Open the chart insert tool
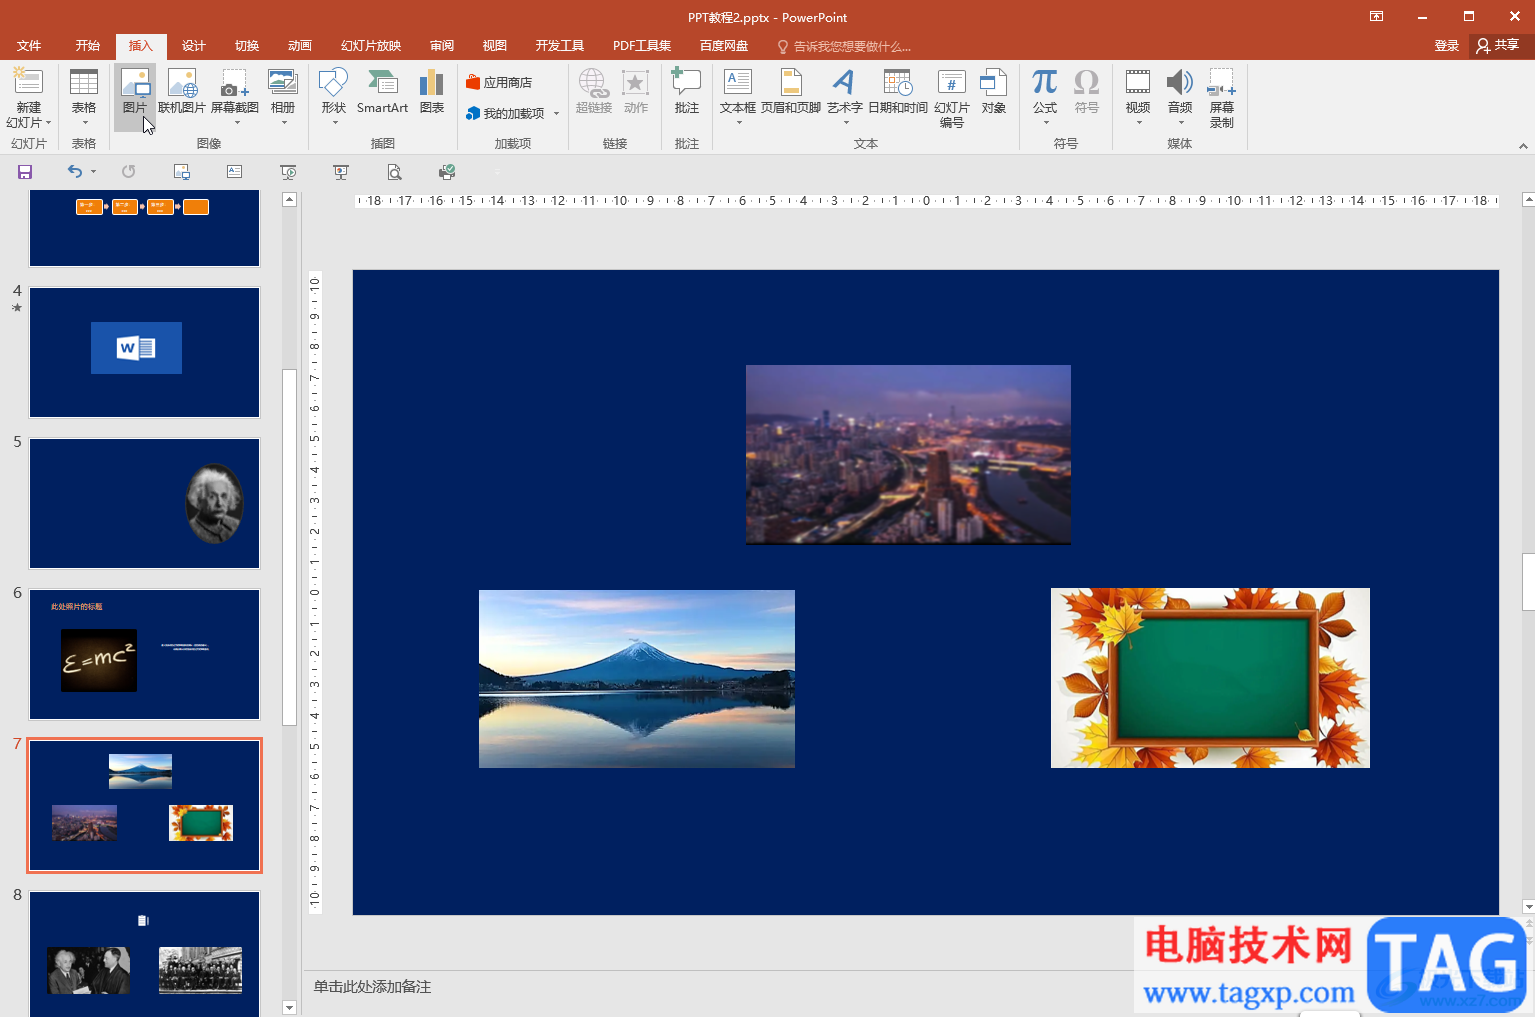Image resolution: width=1535 pixels, height=1017 pixels. pos(432,93)
